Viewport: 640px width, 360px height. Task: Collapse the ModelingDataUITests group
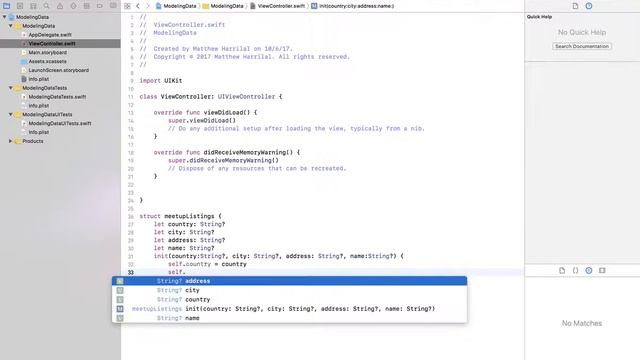click(x=11, y=114)
